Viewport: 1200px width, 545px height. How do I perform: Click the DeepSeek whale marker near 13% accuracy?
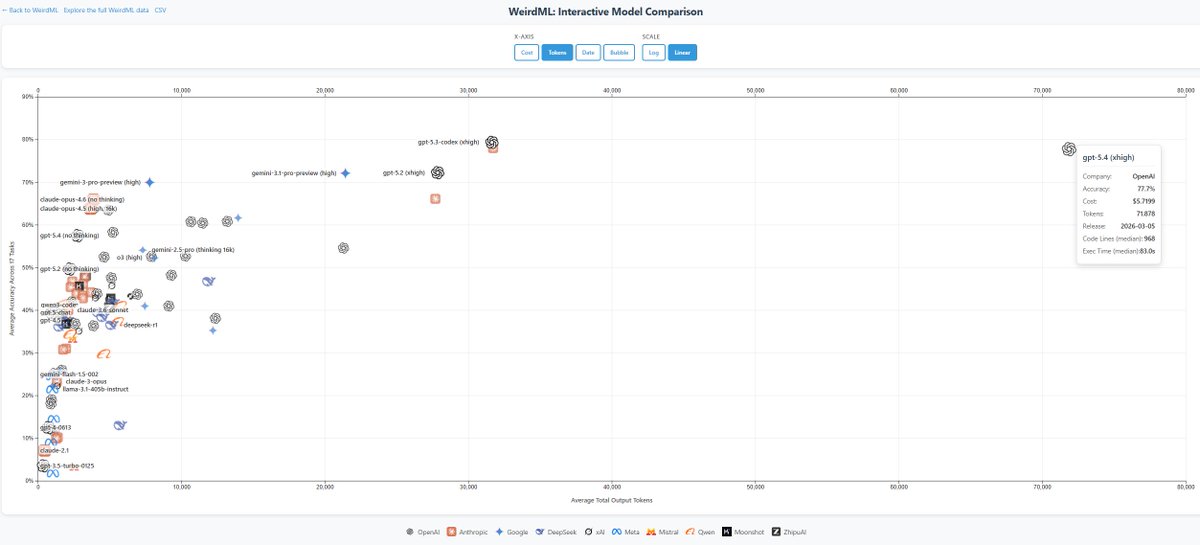click(120, 426)
